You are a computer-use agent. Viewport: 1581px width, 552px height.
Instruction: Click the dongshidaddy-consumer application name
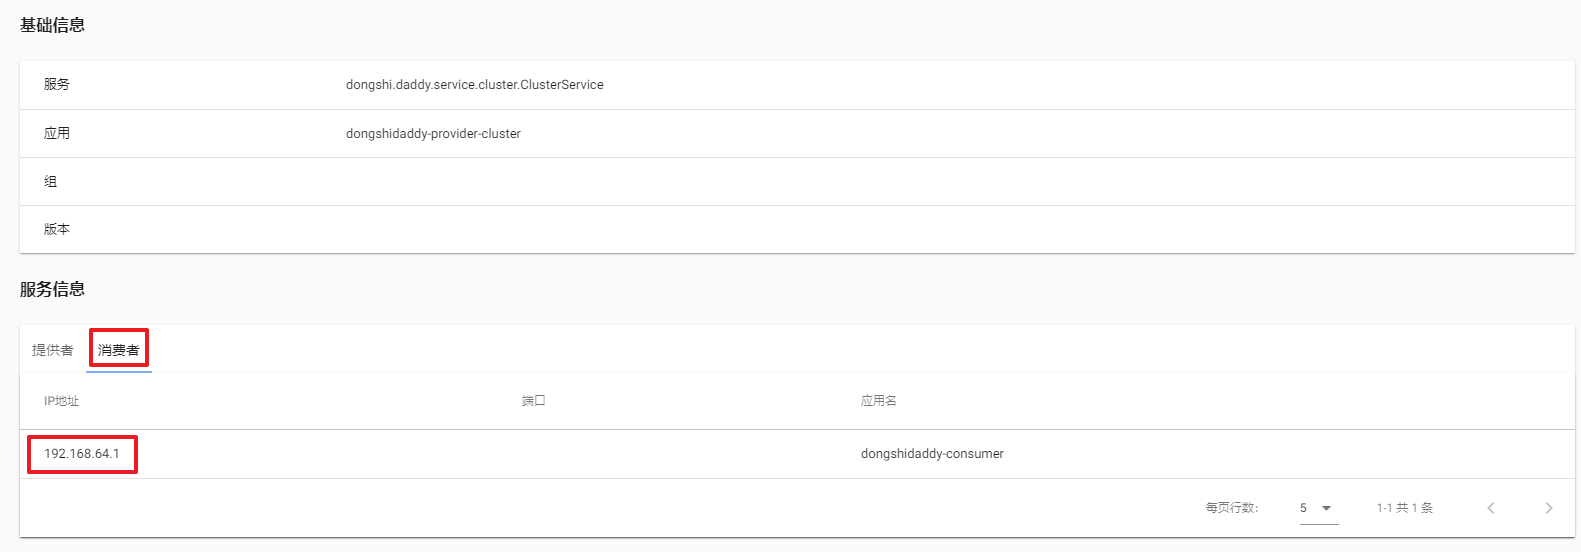coord(932,454)
